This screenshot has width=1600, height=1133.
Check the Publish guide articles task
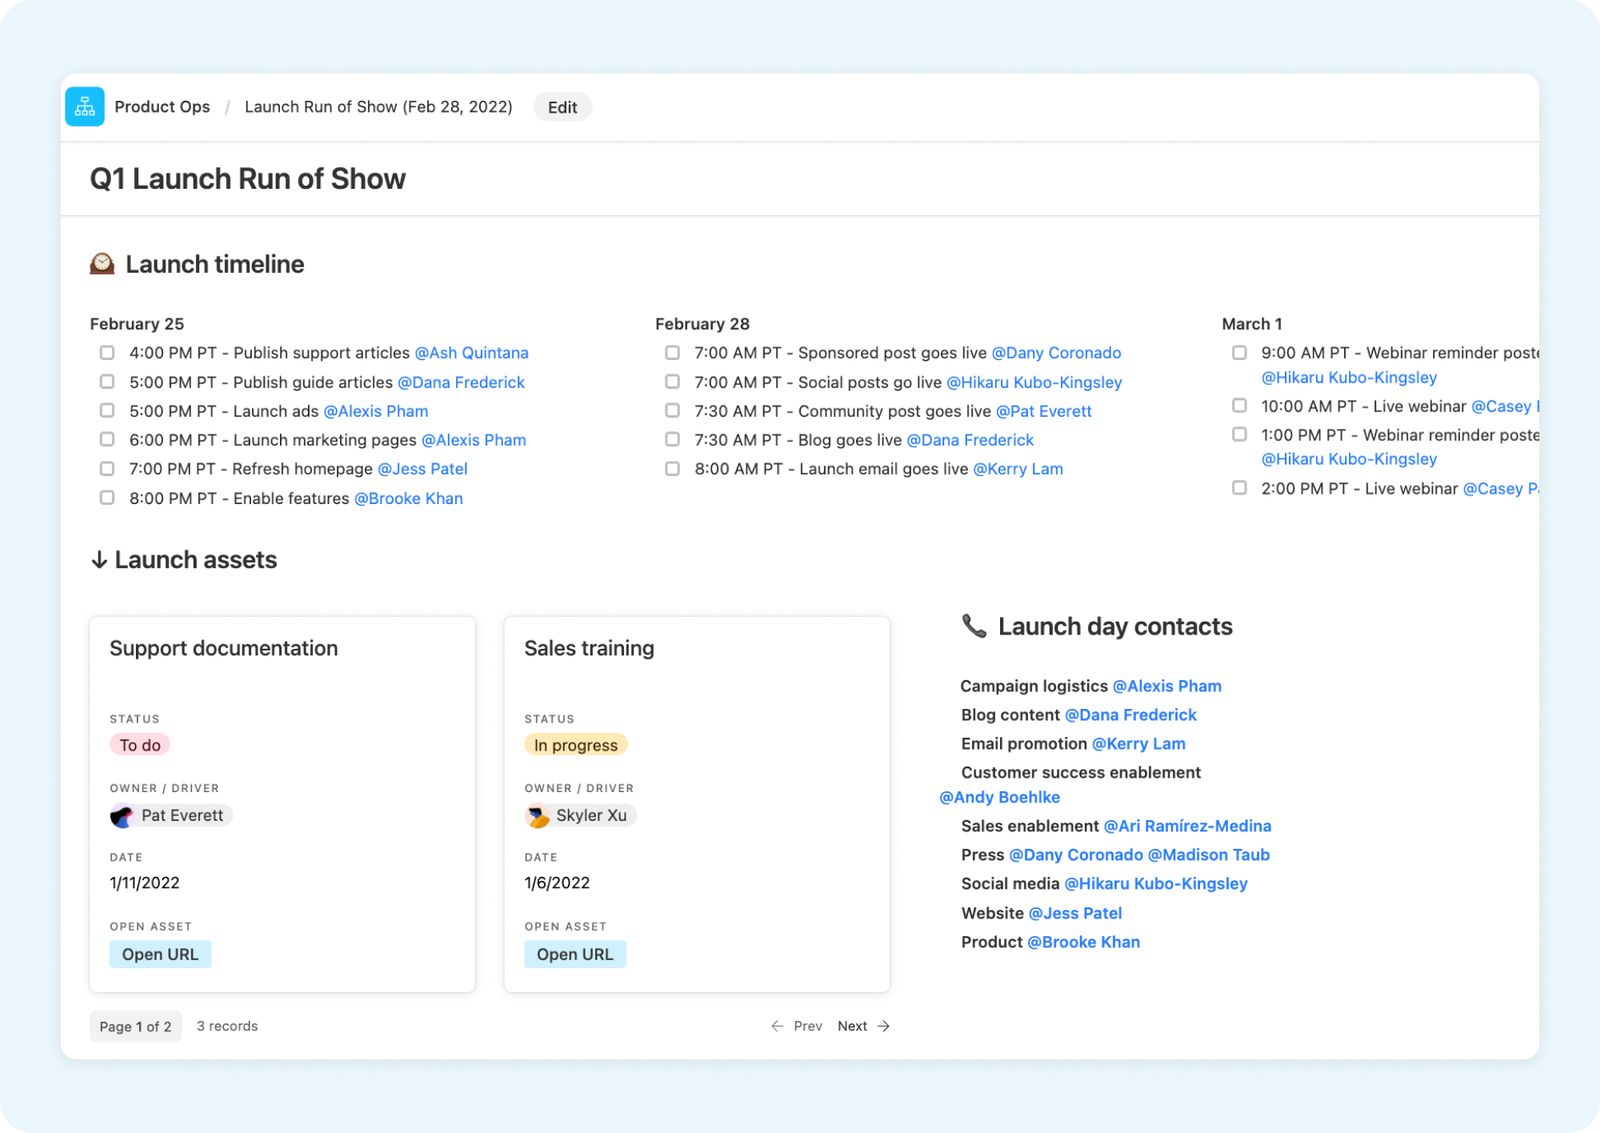point(107,382)
